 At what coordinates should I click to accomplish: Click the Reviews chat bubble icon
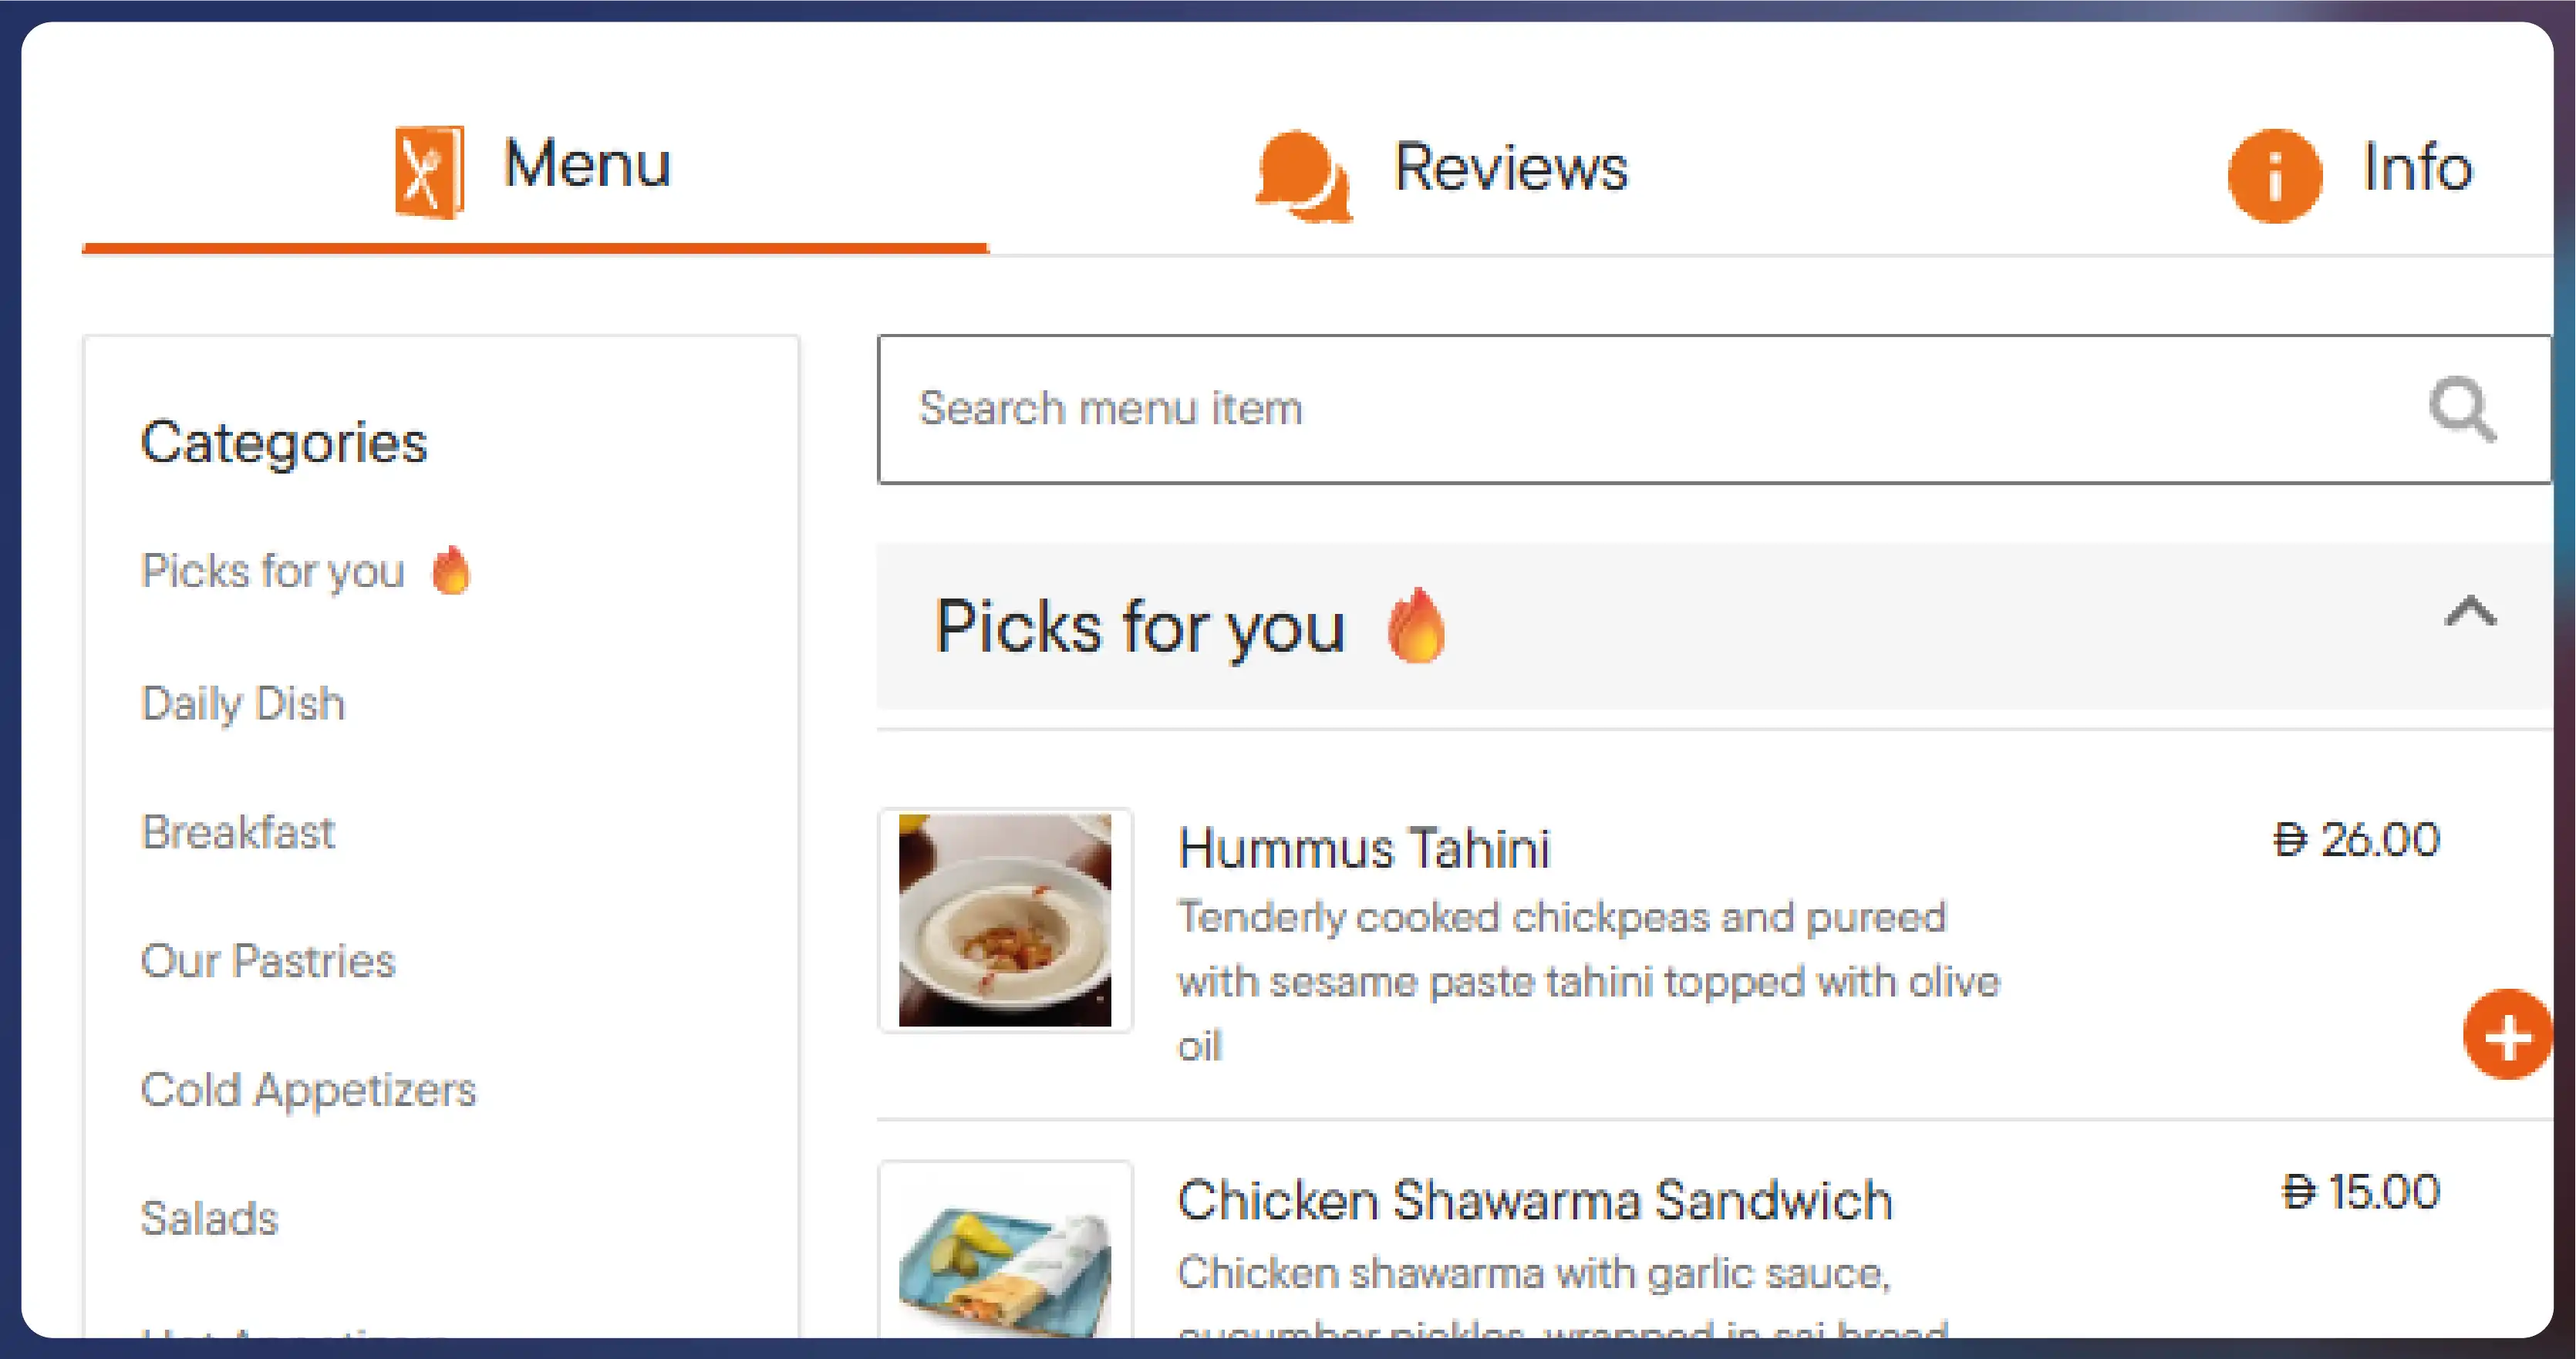(1302, 174)
